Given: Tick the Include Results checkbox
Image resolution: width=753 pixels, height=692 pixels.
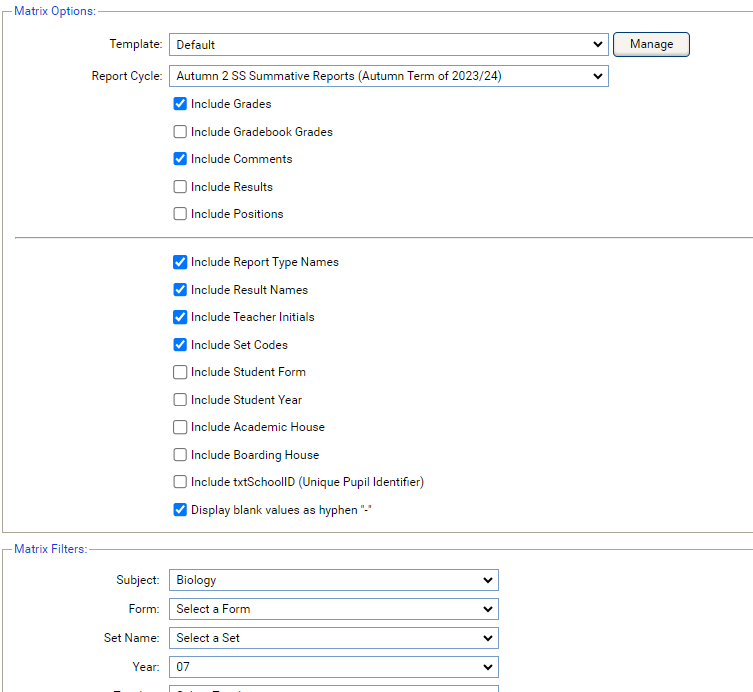Looking at the screenshot, I should click(x=180, y=187).
